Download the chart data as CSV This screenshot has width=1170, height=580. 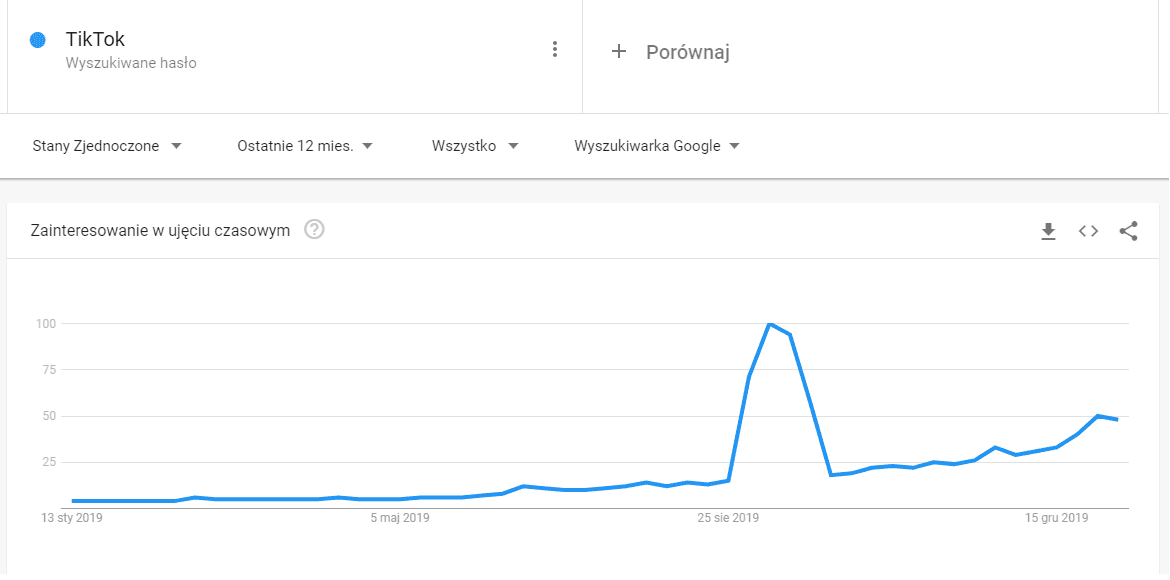click(1048, 231)
